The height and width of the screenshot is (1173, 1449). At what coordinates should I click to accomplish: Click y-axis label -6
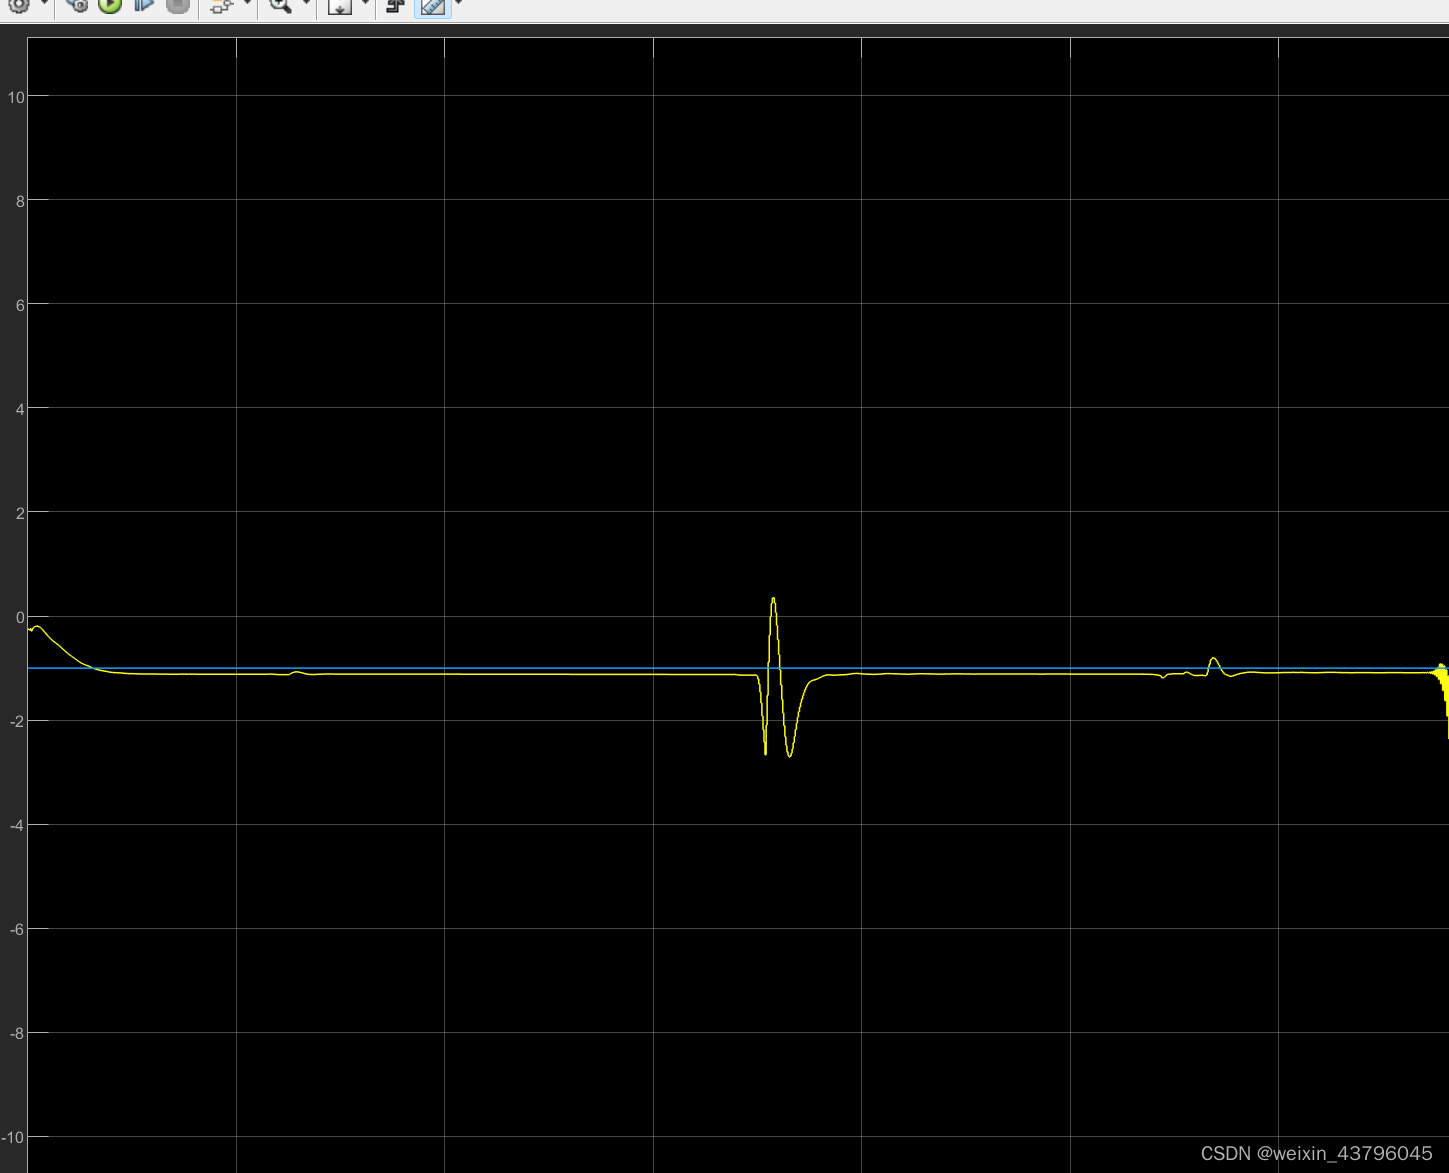pos(17,929)
